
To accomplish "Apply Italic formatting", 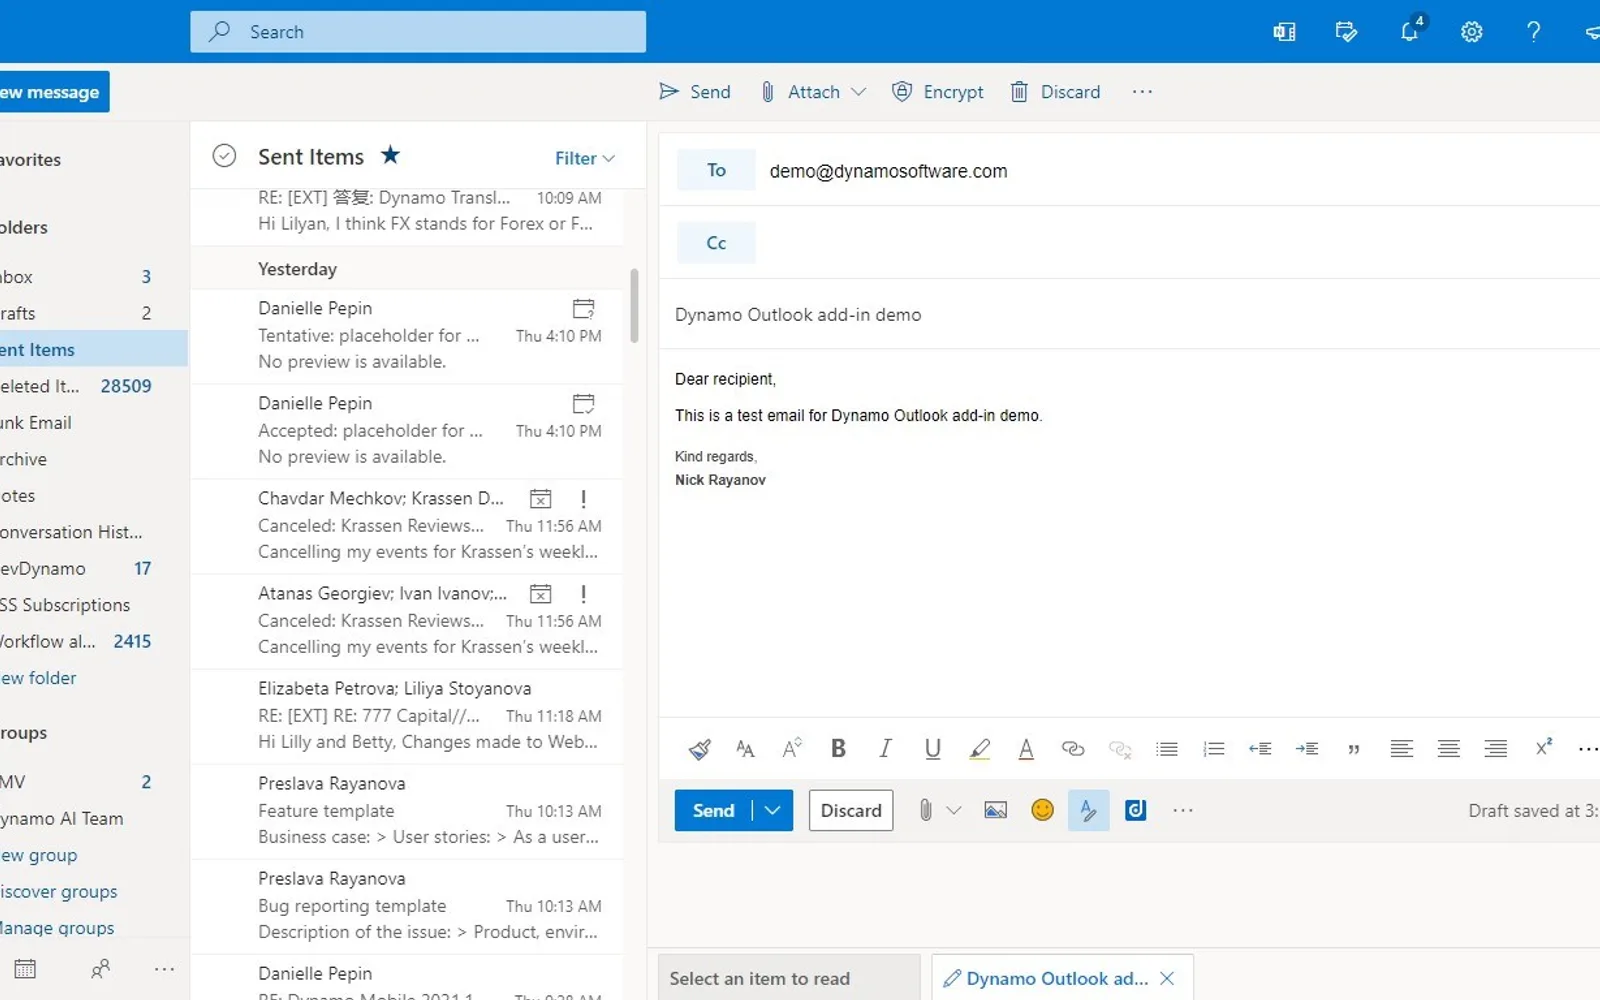I will click(885, 748).
